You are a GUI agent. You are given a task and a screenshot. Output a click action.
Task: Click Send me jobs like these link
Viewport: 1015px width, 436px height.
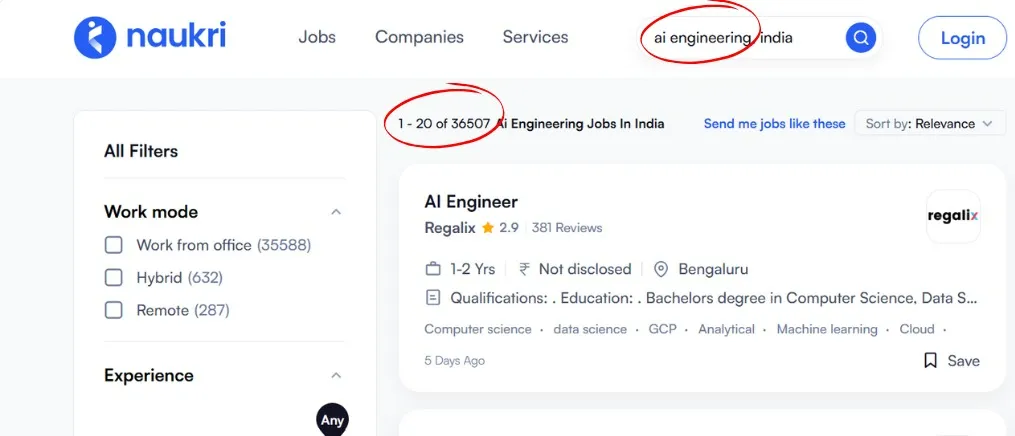[774, 124]
